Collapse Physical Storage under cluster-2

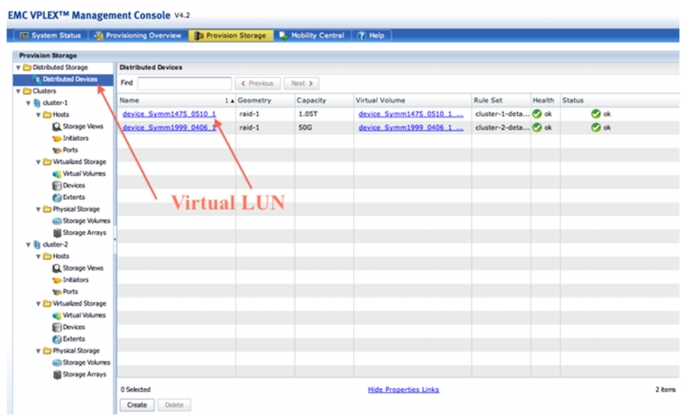(38, 351)
